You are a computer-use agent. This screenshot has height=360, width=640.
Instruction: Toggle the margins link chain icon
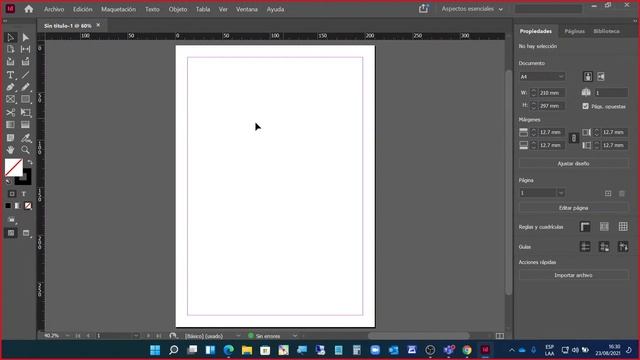point(573,138)
